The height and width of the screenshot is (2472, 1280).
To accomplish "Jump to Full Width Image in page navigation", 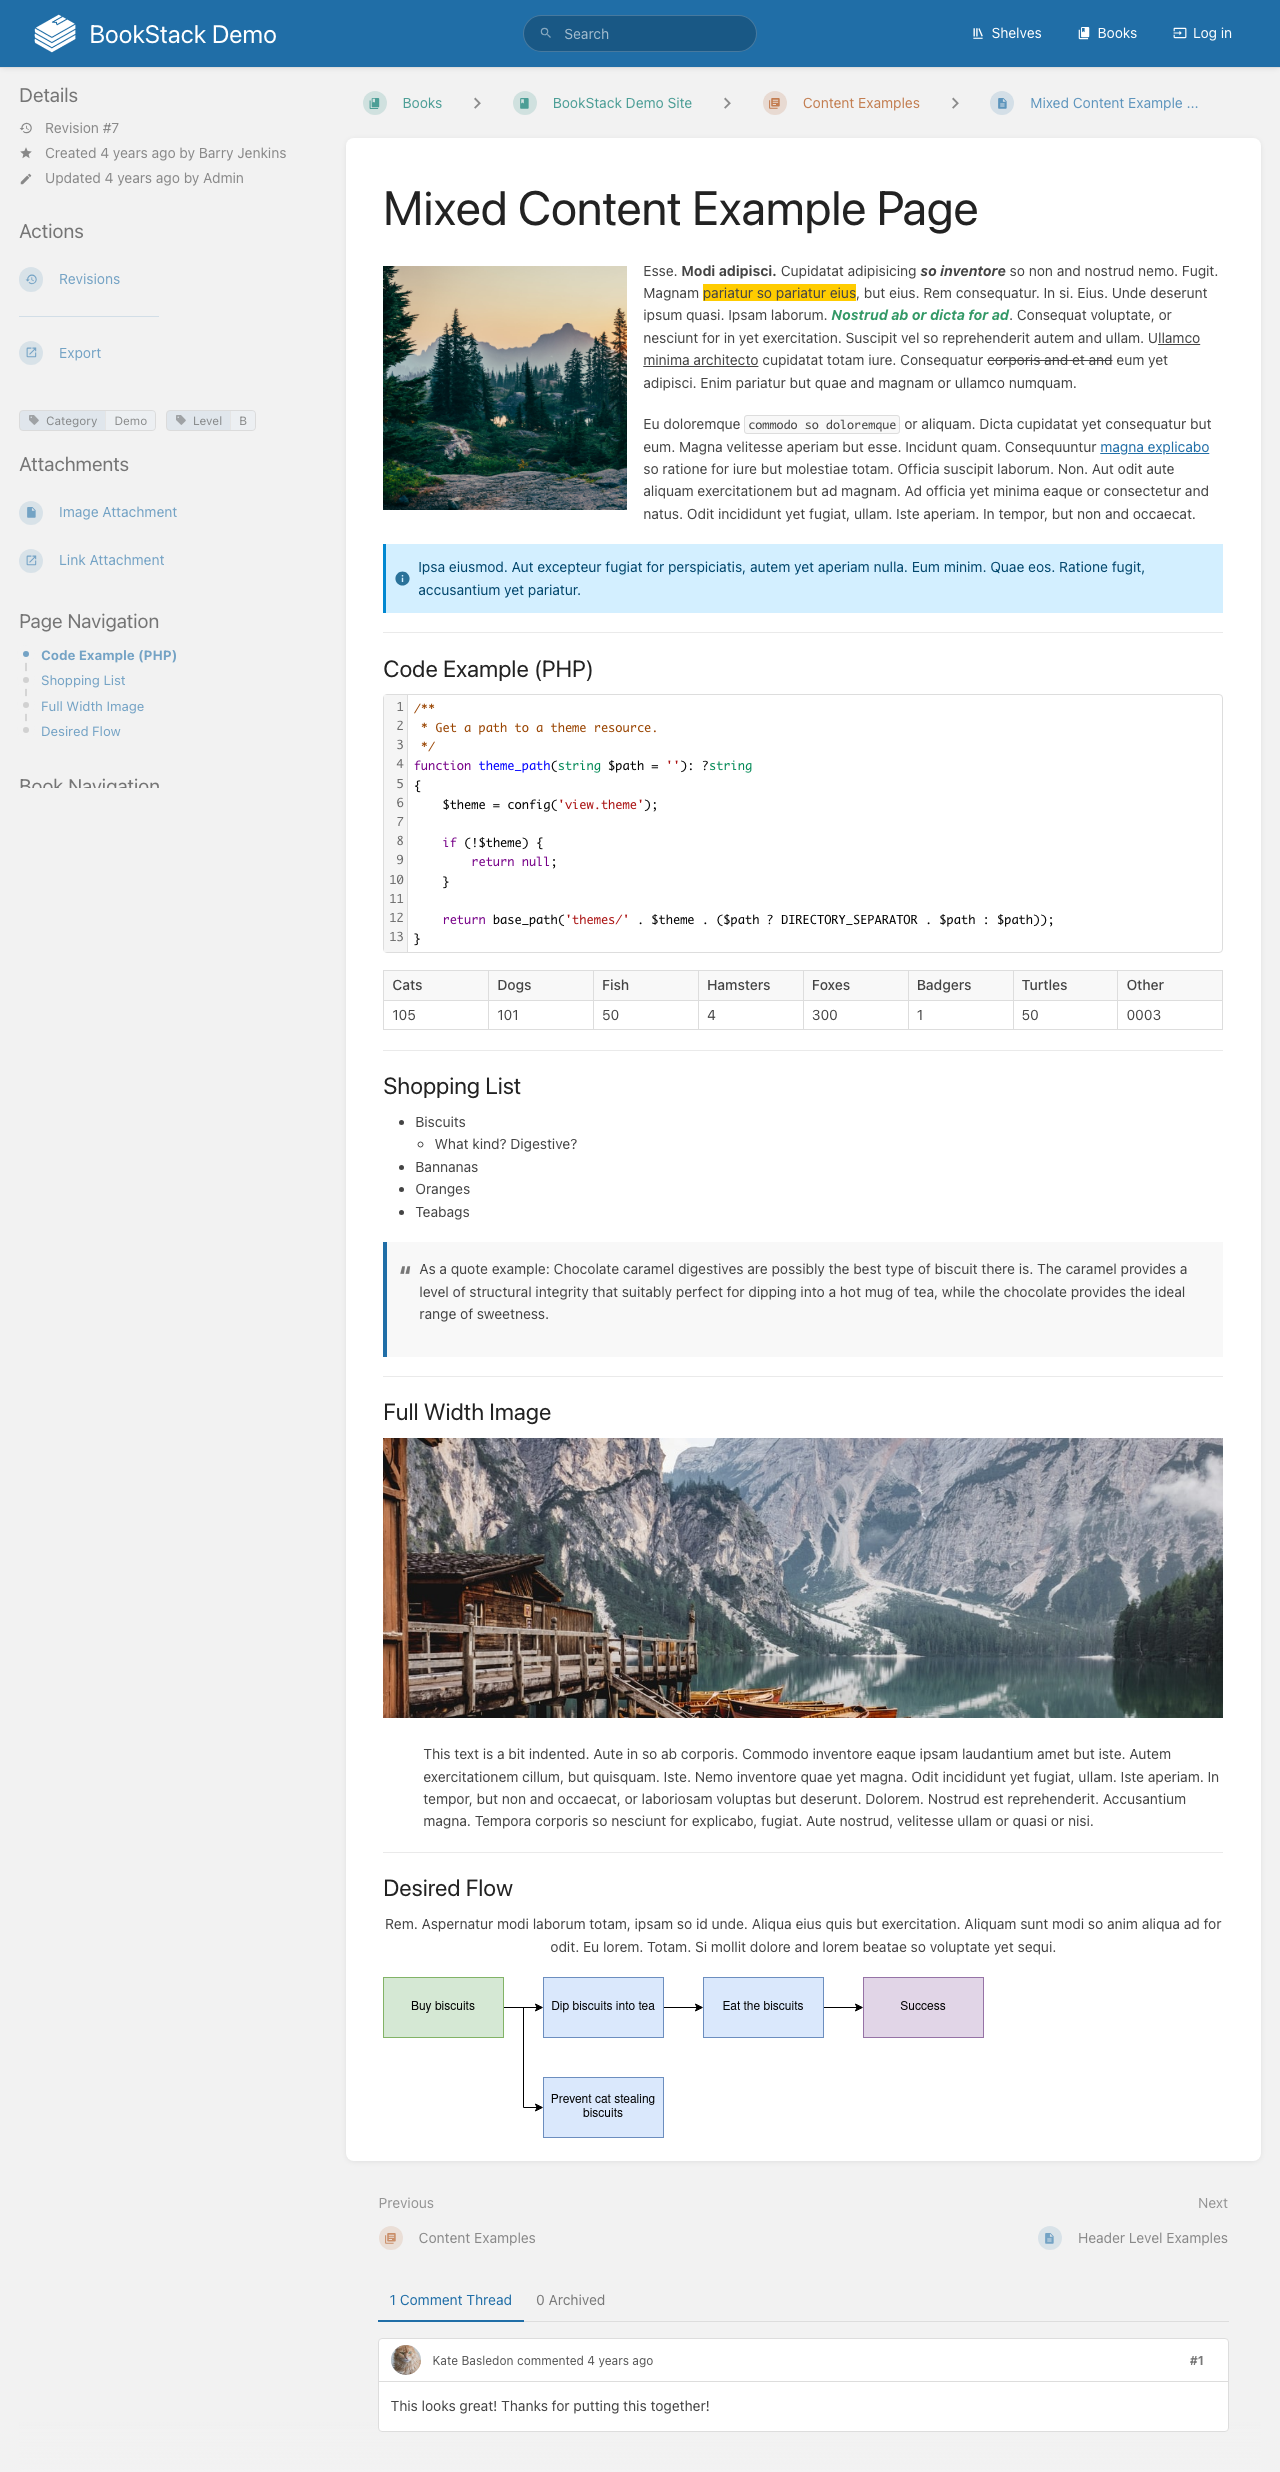I will click(92, 706).
